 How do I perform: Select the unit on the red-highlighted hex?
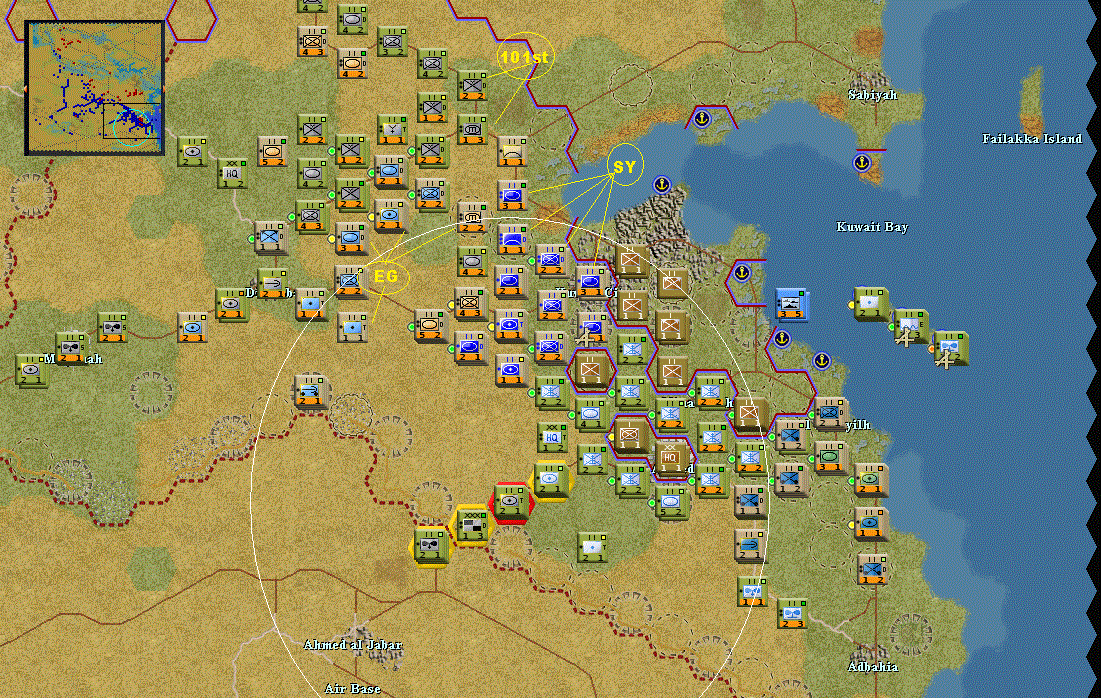511,503
